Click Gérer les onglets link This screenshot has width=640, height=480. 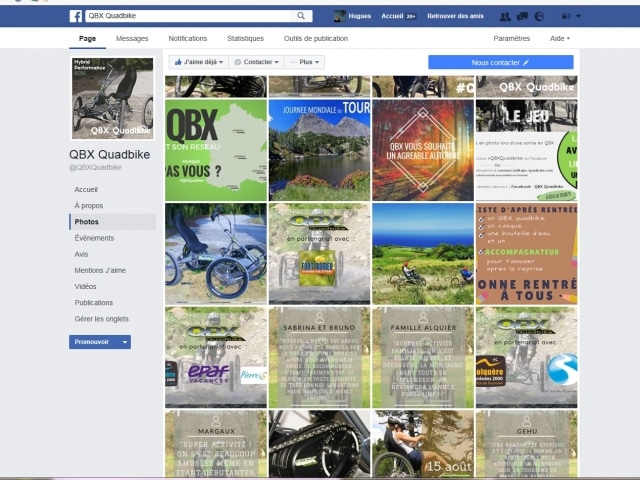pyautogui.click(x=101, y=319)
